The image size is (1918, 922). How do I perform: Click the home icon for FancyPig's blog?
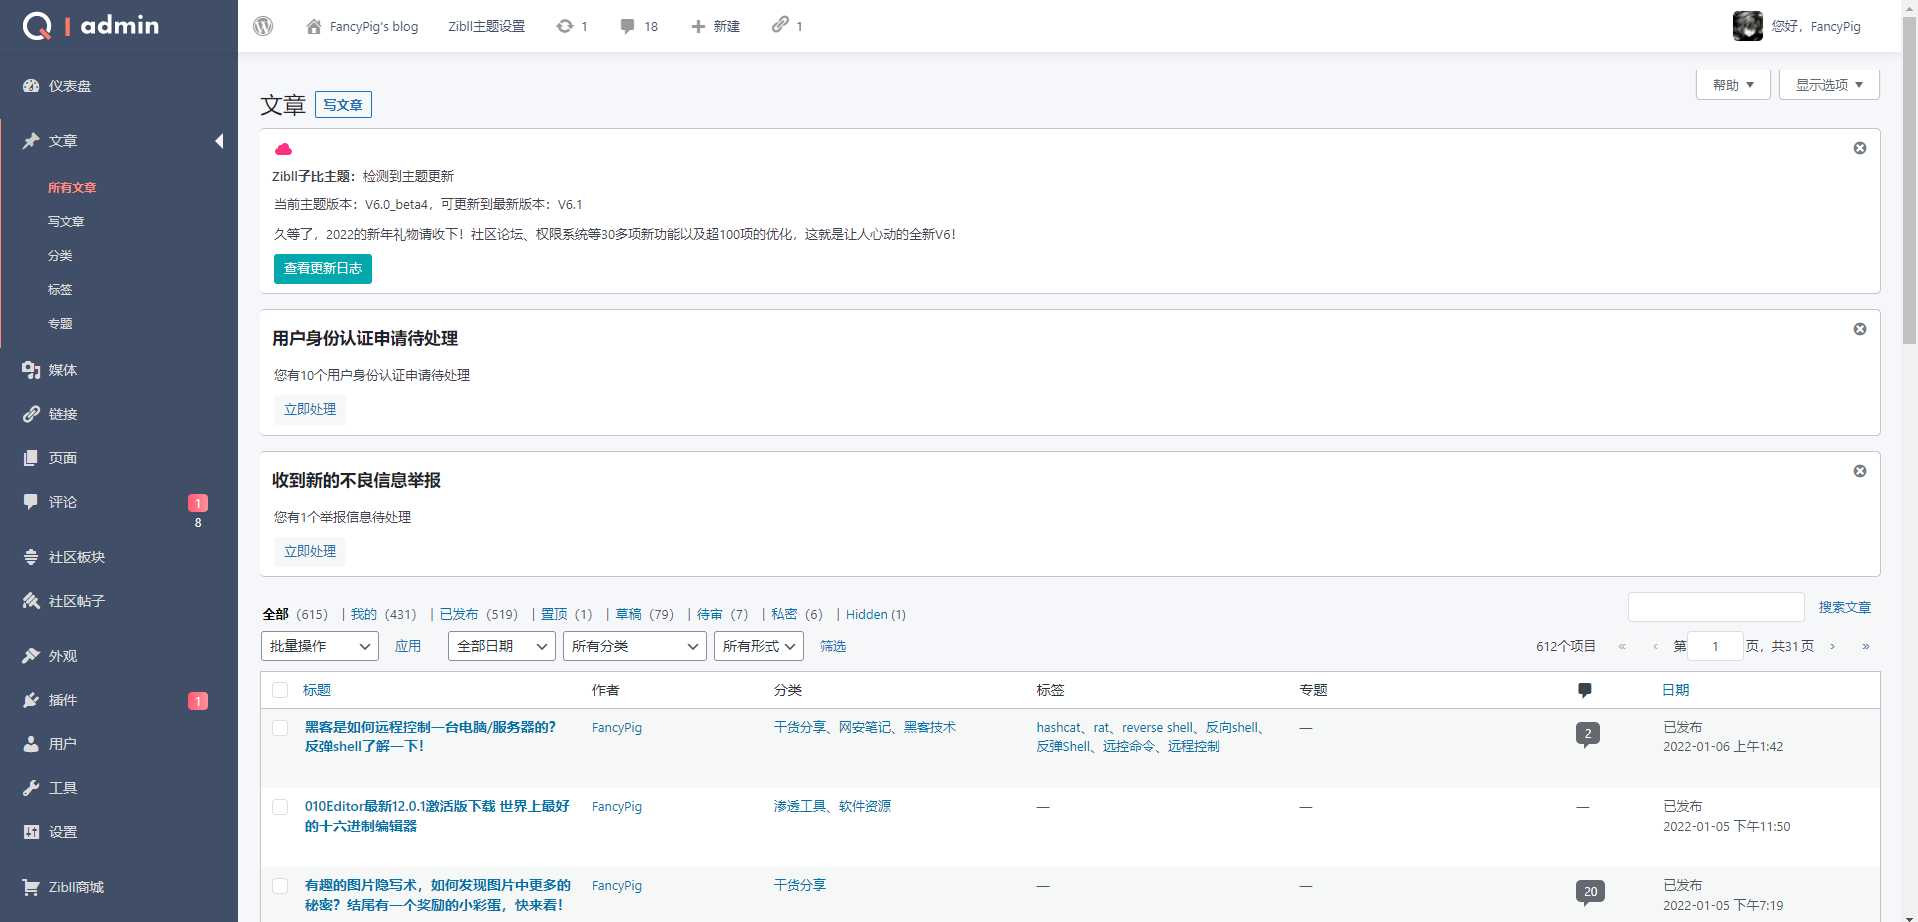pyautogui.click(x=314, y=26)
